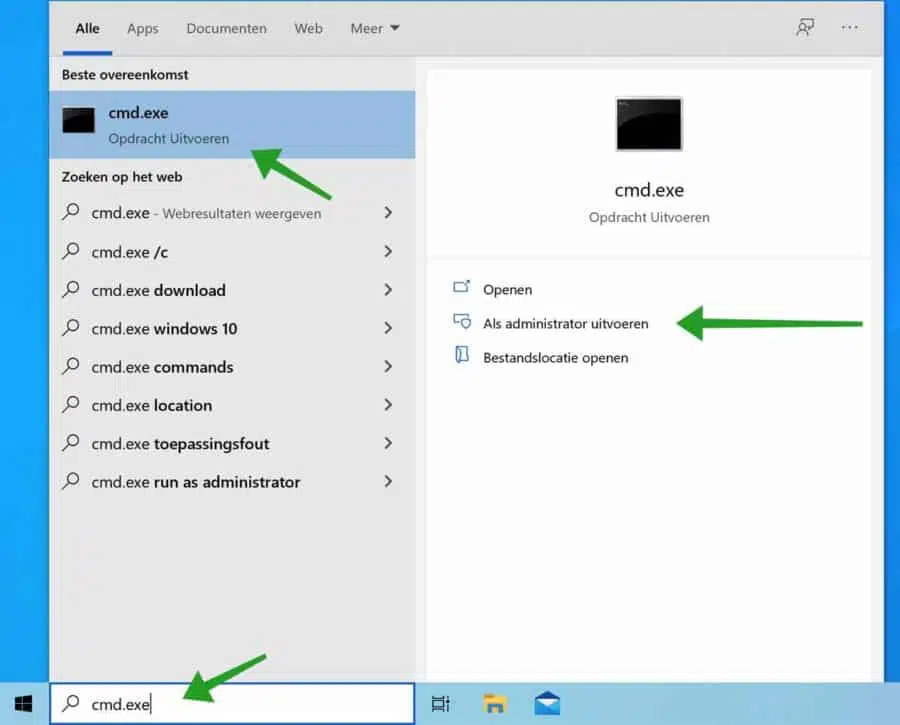Click the large cmd.exe preview icon
Image resolution: width=900 pixels, height=725 pixels.
649,124
